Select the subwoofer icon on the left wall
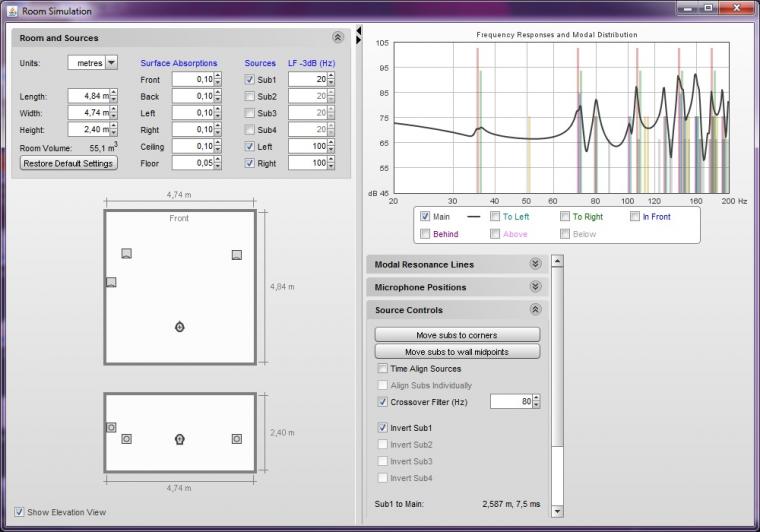The image size is (760, 532). point(111,283)
